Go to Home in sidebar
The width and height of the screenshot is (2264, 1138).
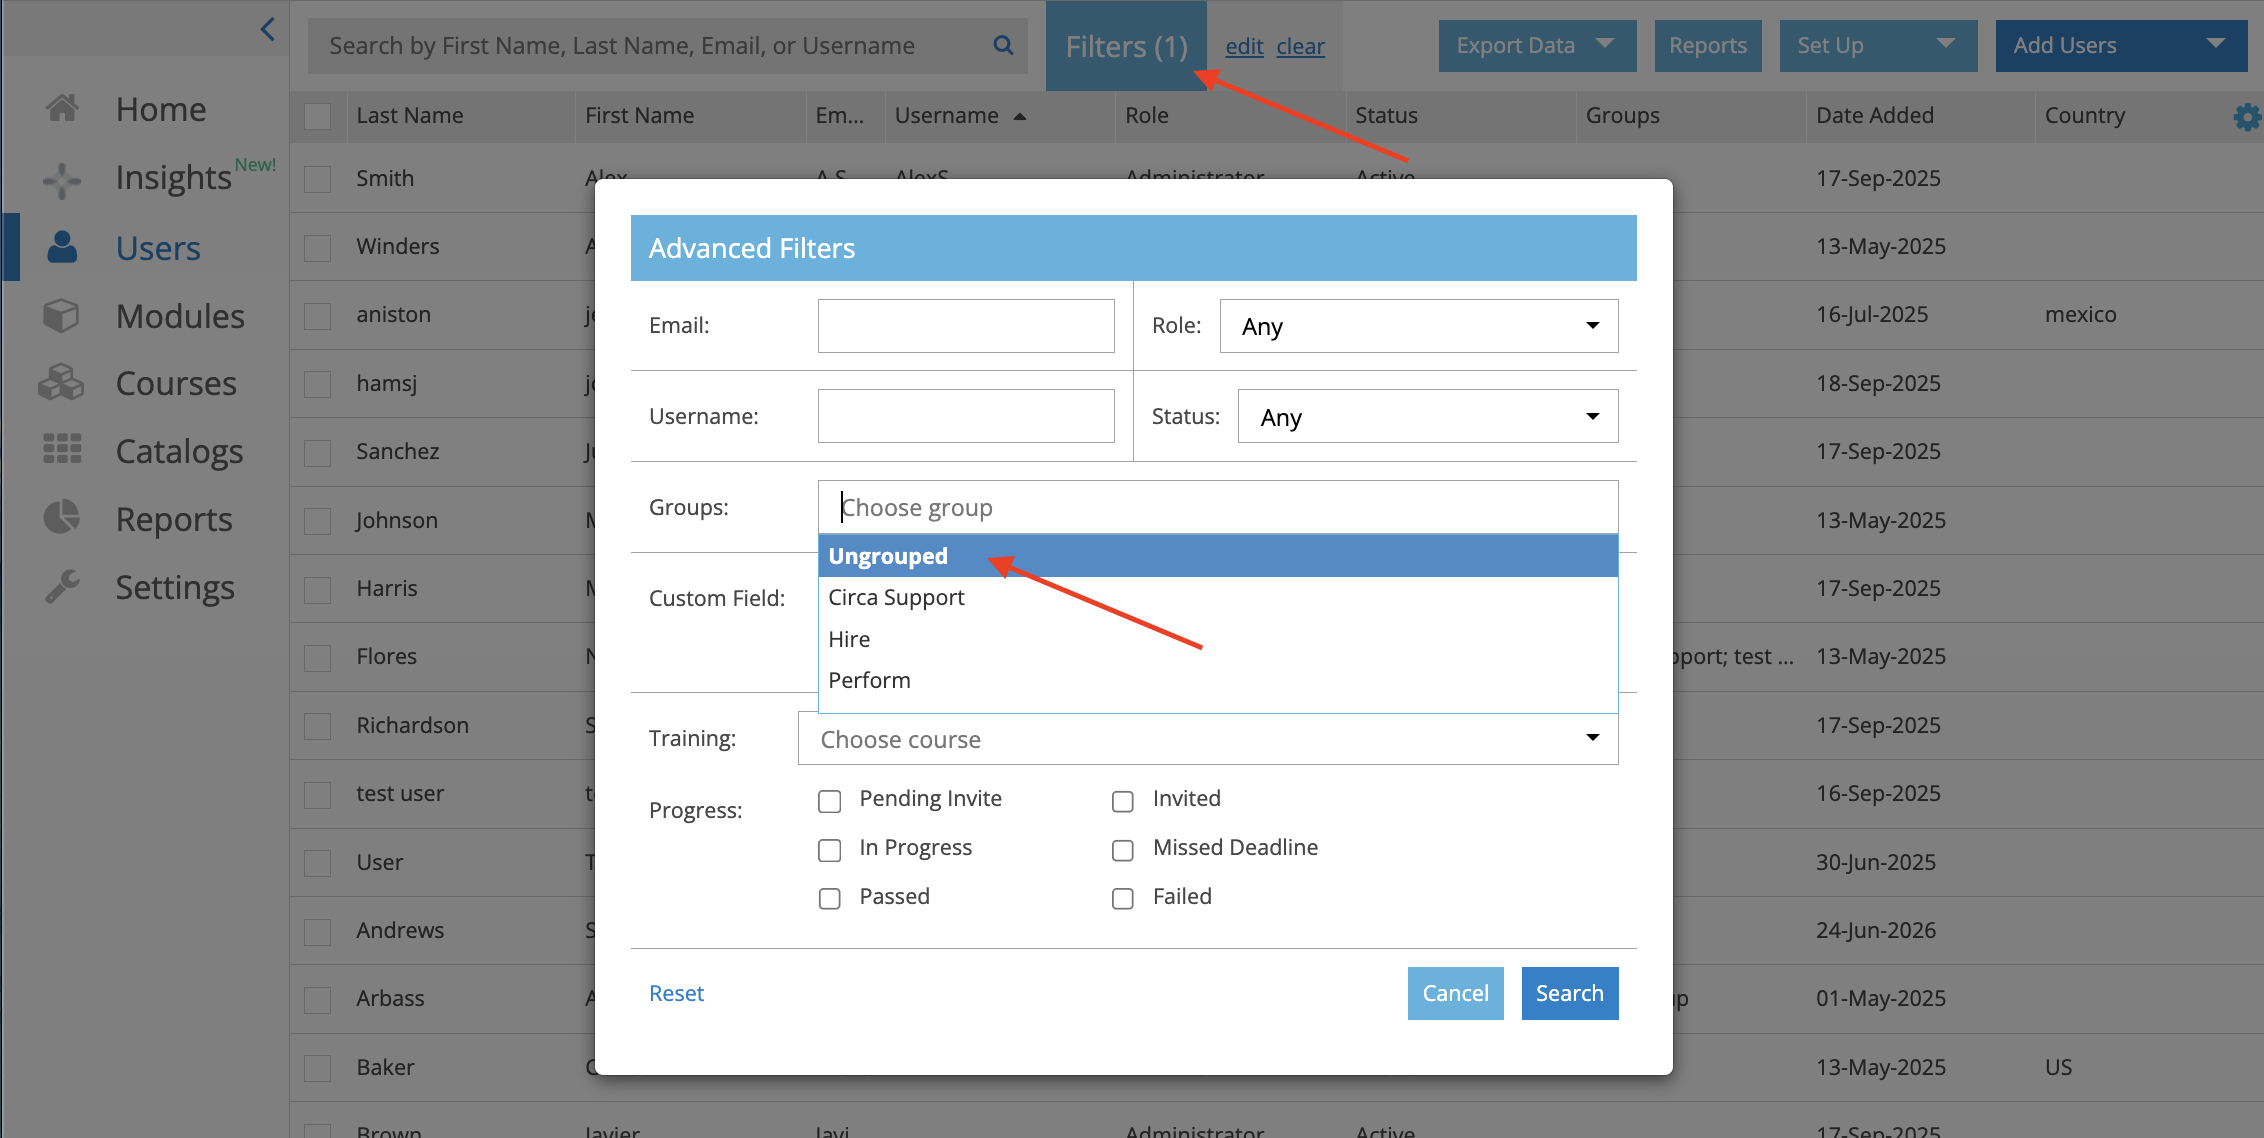click(161, 109)
